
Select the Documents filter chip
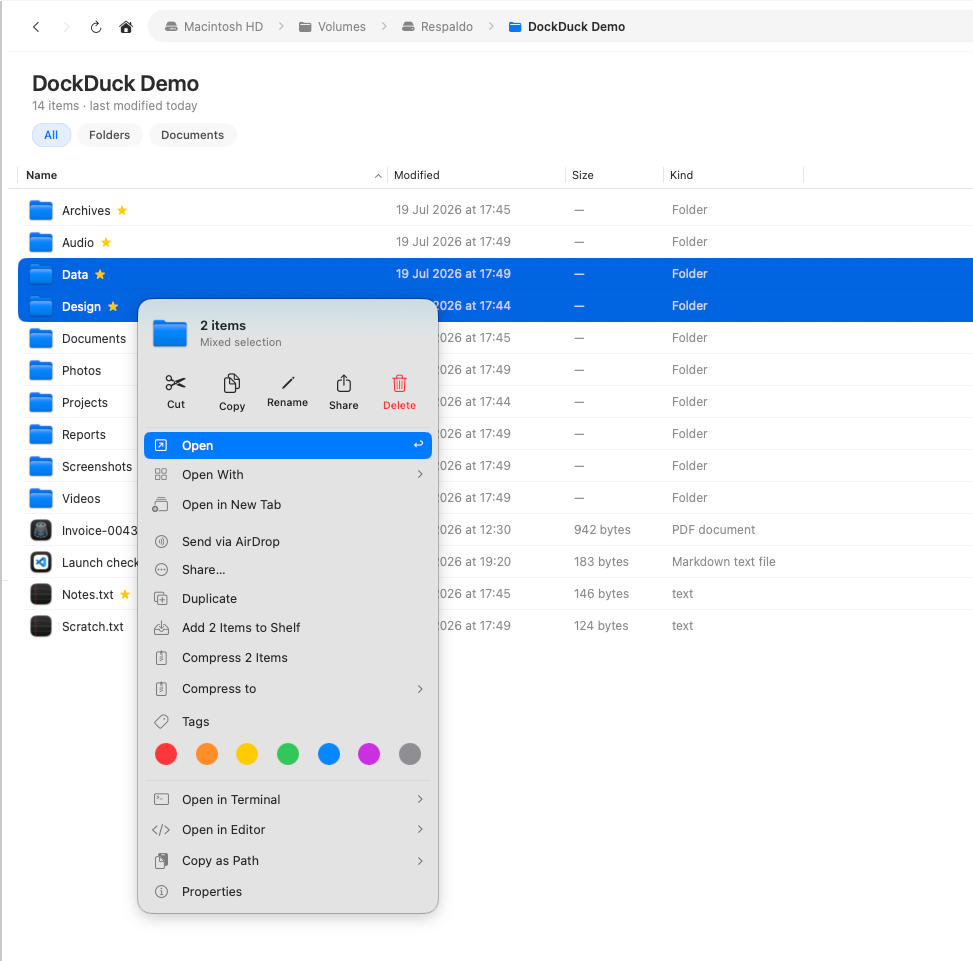point(192,135)
